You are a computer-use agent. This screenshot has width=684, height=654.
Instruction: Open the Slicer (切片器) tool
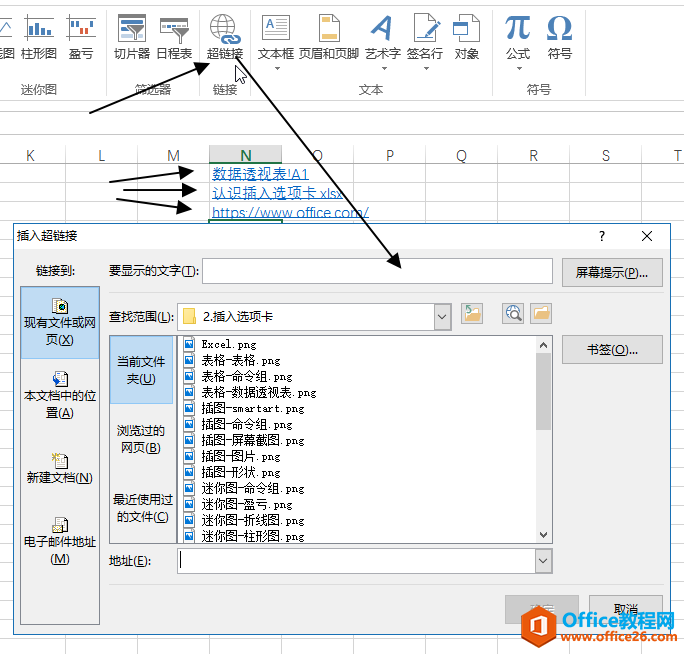(x=132, y=38)
